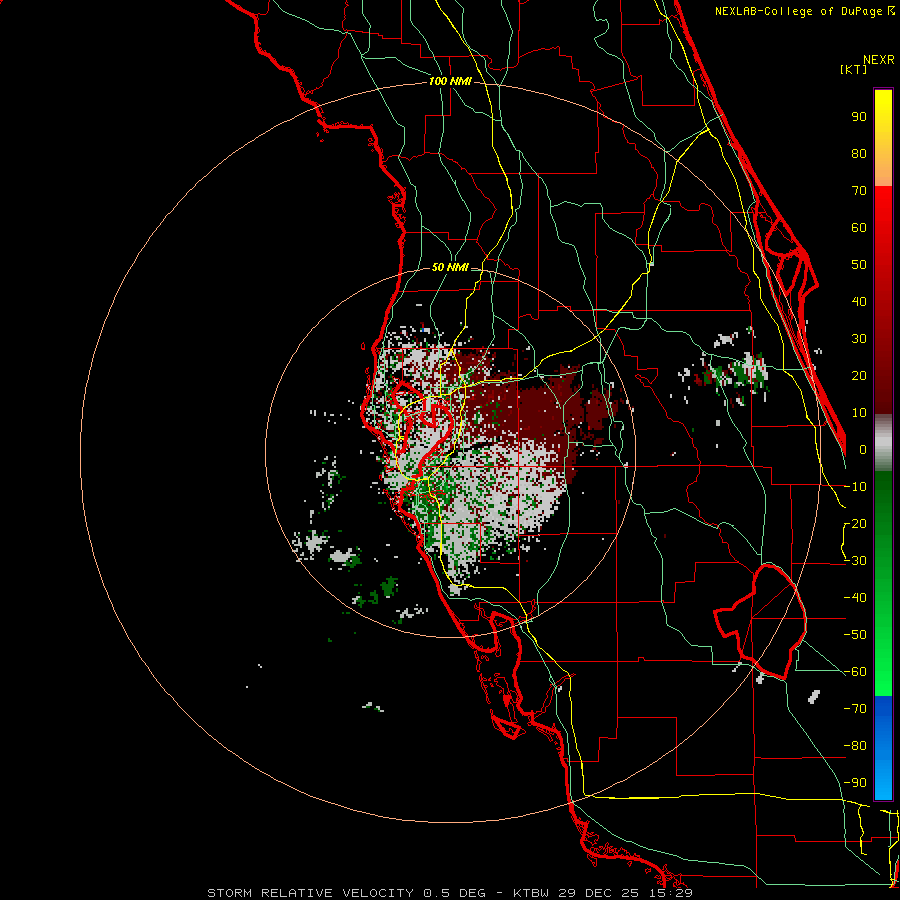Click the positive 30 value on color scale
900x900 pixels.
859,339
